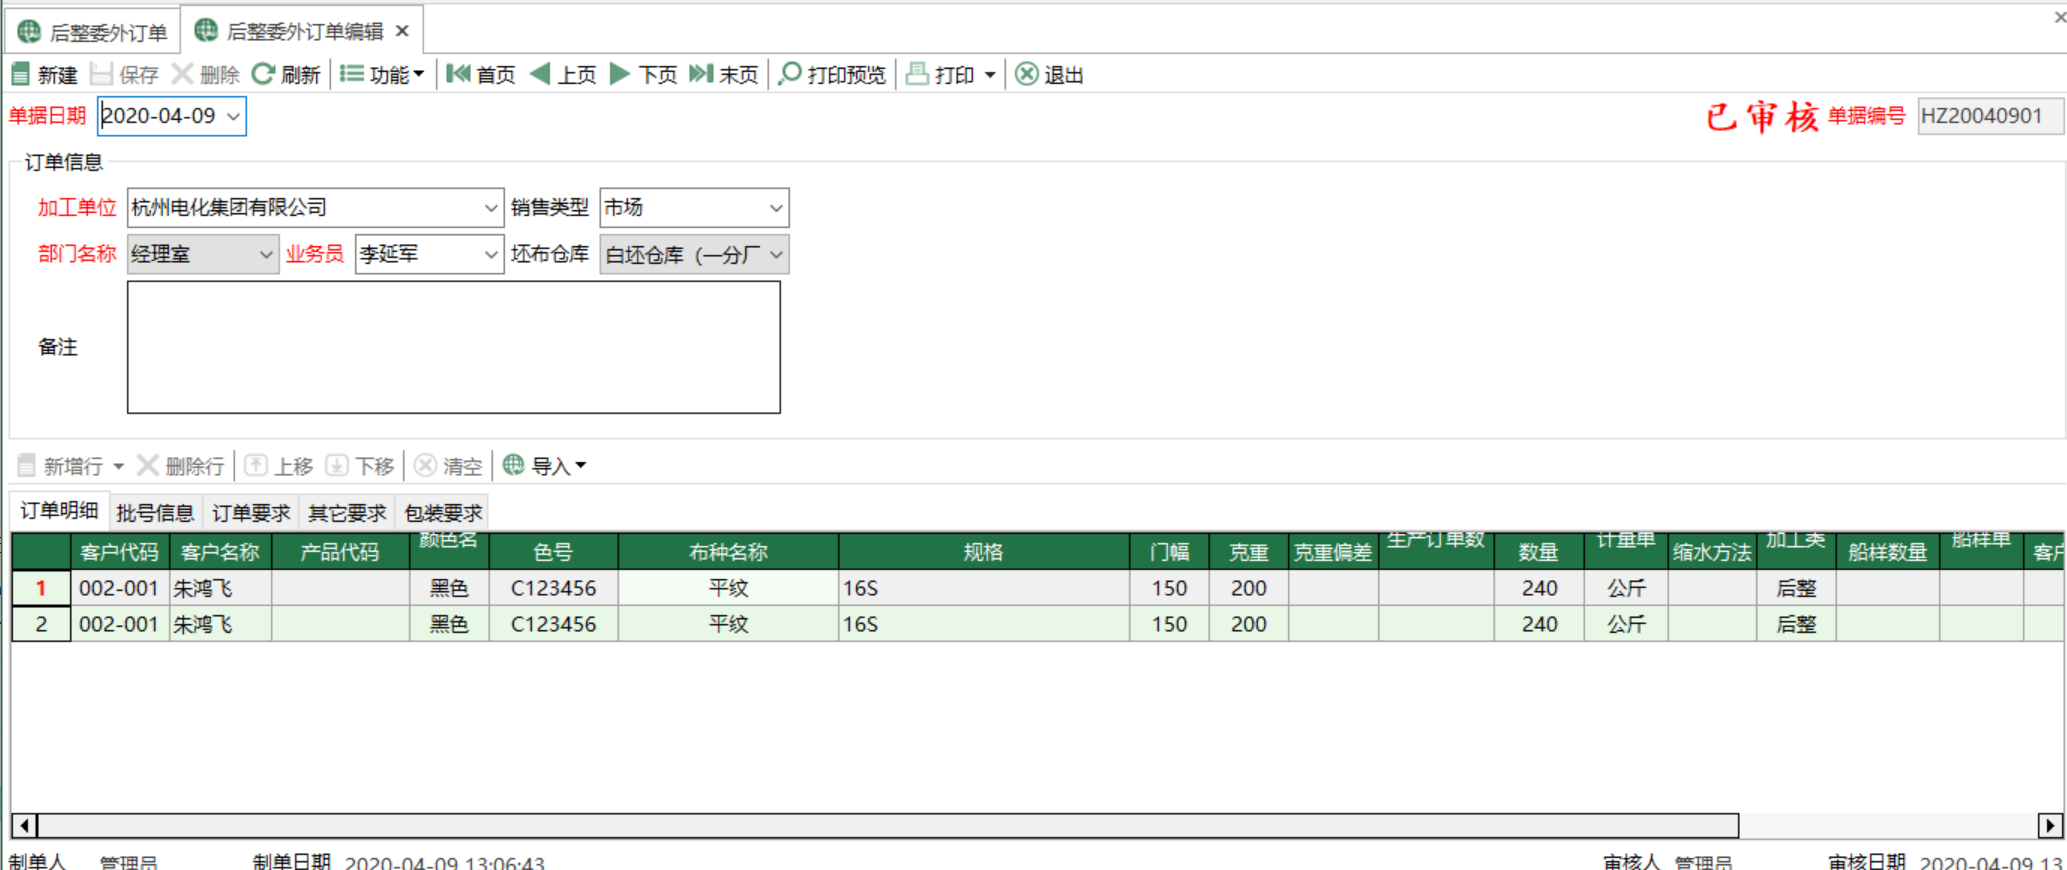Click the 克重 column header
This screenshot has height=870, width=2067.
(1249, 552)
